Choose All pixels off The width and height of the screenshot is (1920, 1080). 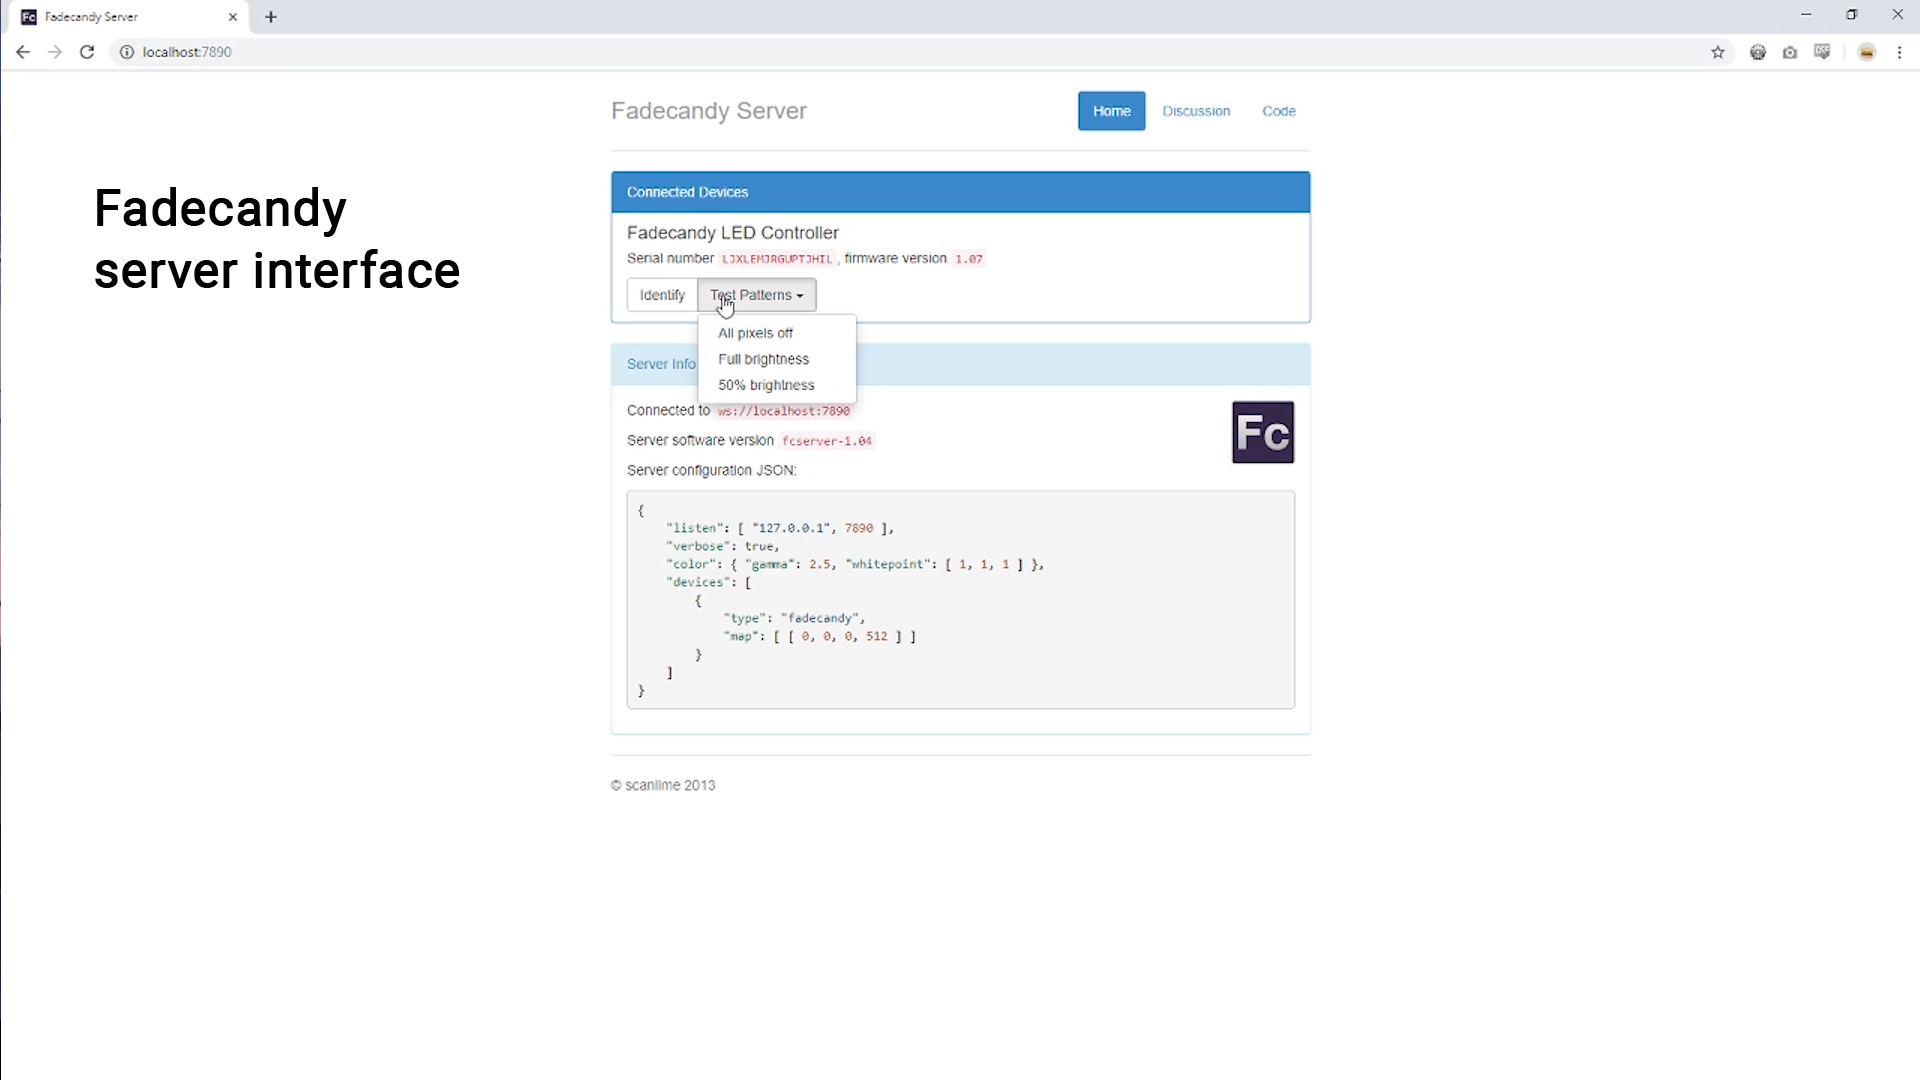(x=777, y=333)
